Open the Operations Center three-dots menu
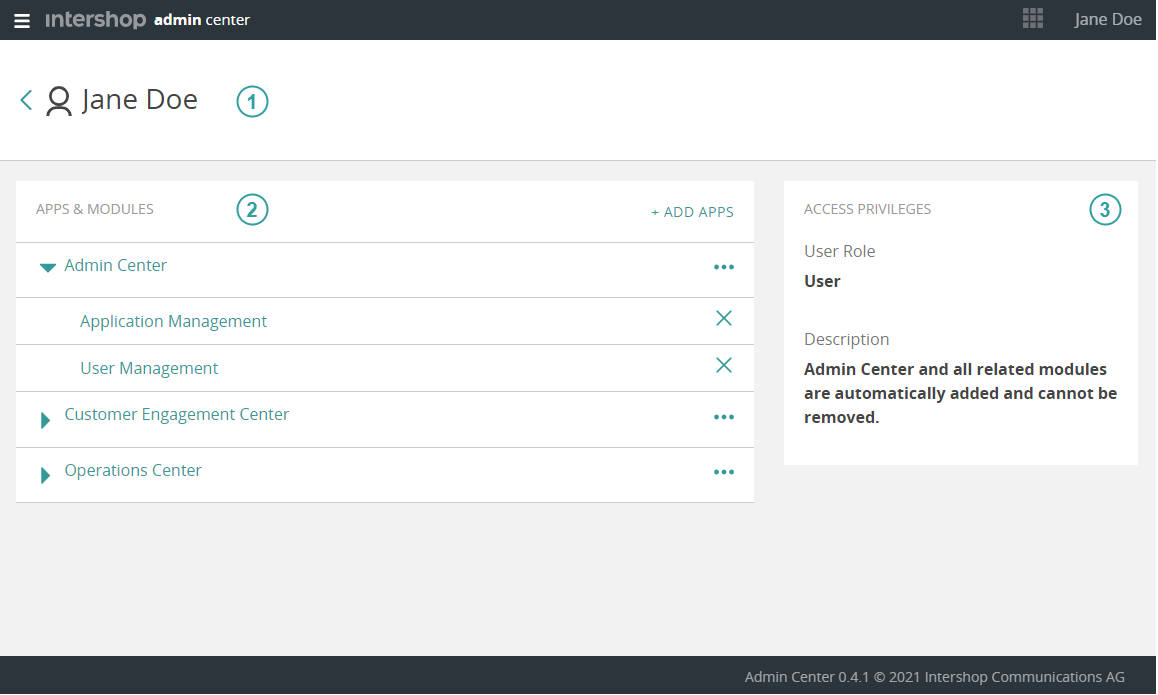This screenshot has height=695, width=1158. (724, 472)
